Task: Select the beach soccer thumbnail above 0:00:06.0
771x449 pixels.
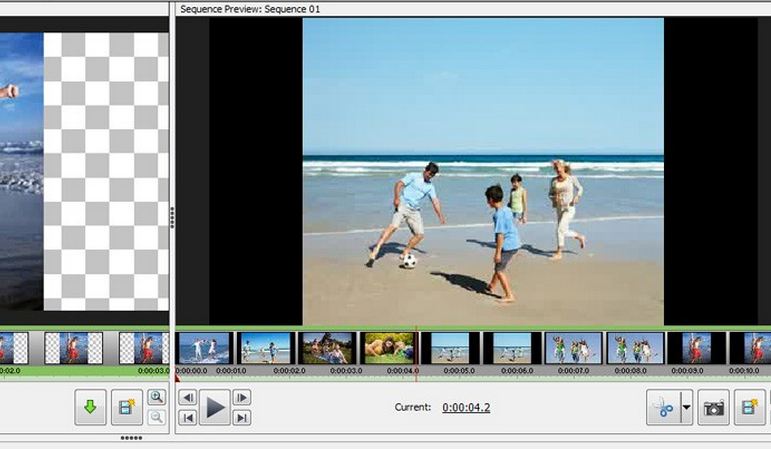Action: pos(512,348)
